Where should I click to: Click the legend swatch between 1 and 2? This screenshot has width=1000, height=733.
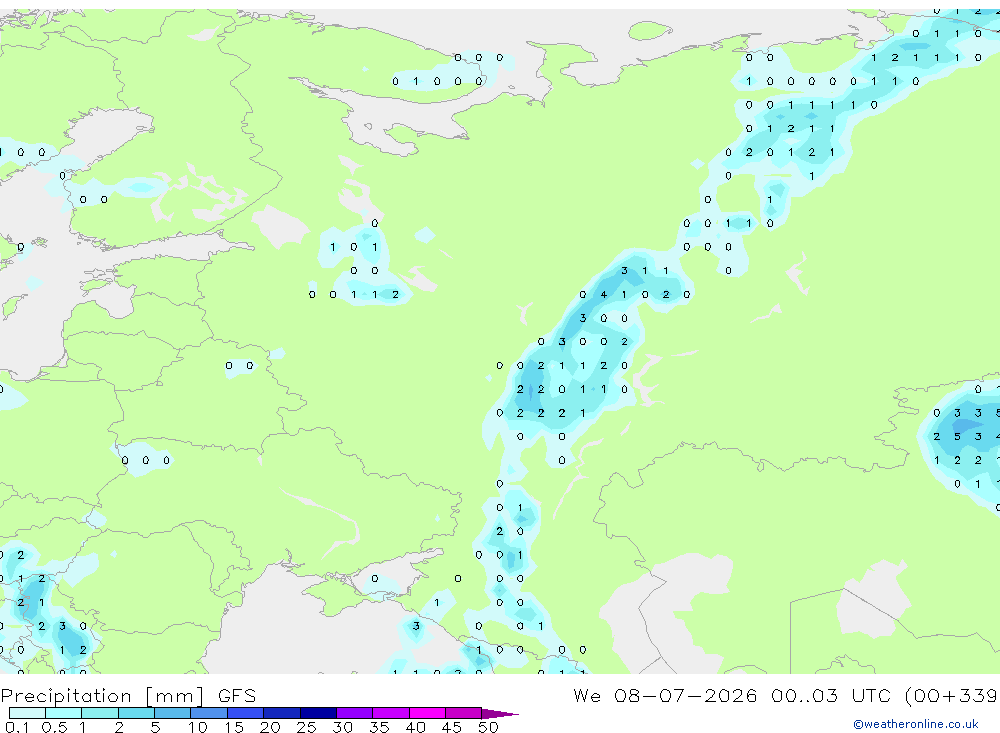99,713
